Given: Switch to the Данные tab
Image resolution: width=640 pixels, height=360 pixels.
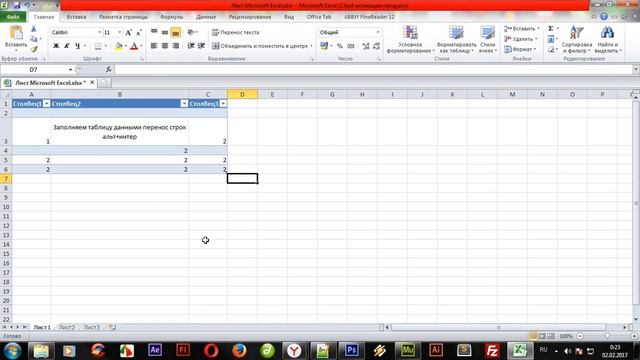Looking at the screenshot, I should 206,17.
